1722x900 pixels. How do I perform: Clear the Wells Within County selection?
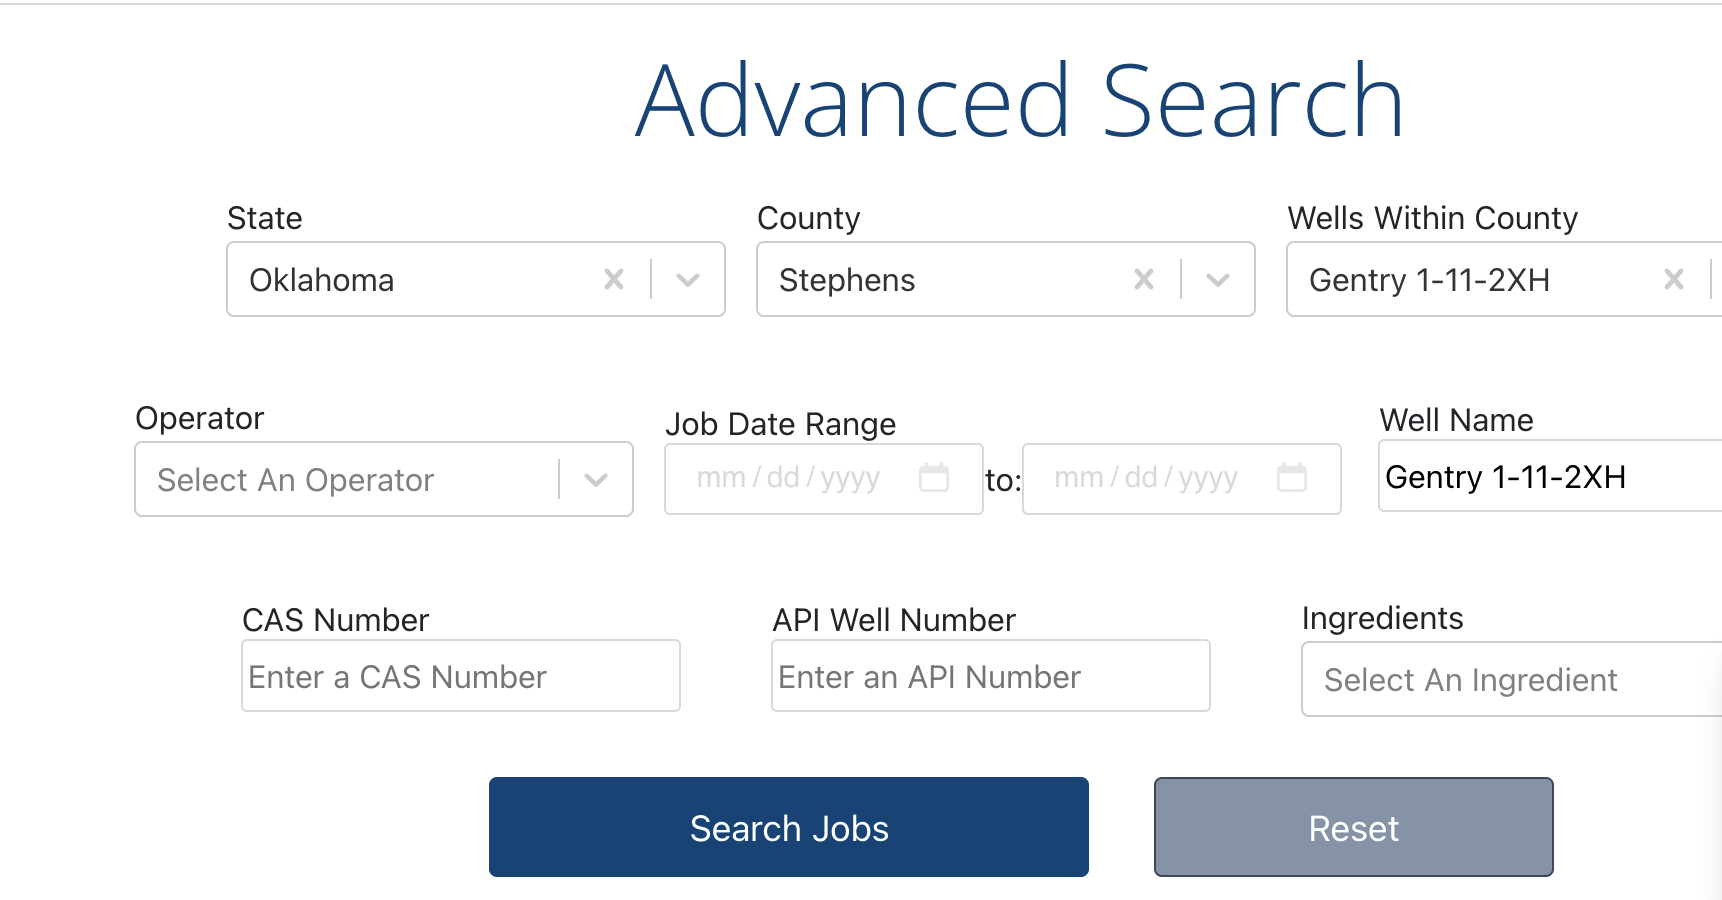[x=1674, y=280]
